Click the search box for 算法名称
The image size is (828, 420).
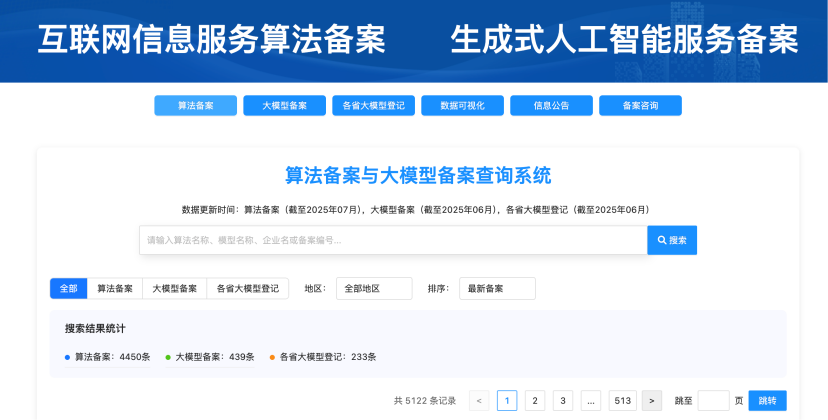[x=393, y=240]
